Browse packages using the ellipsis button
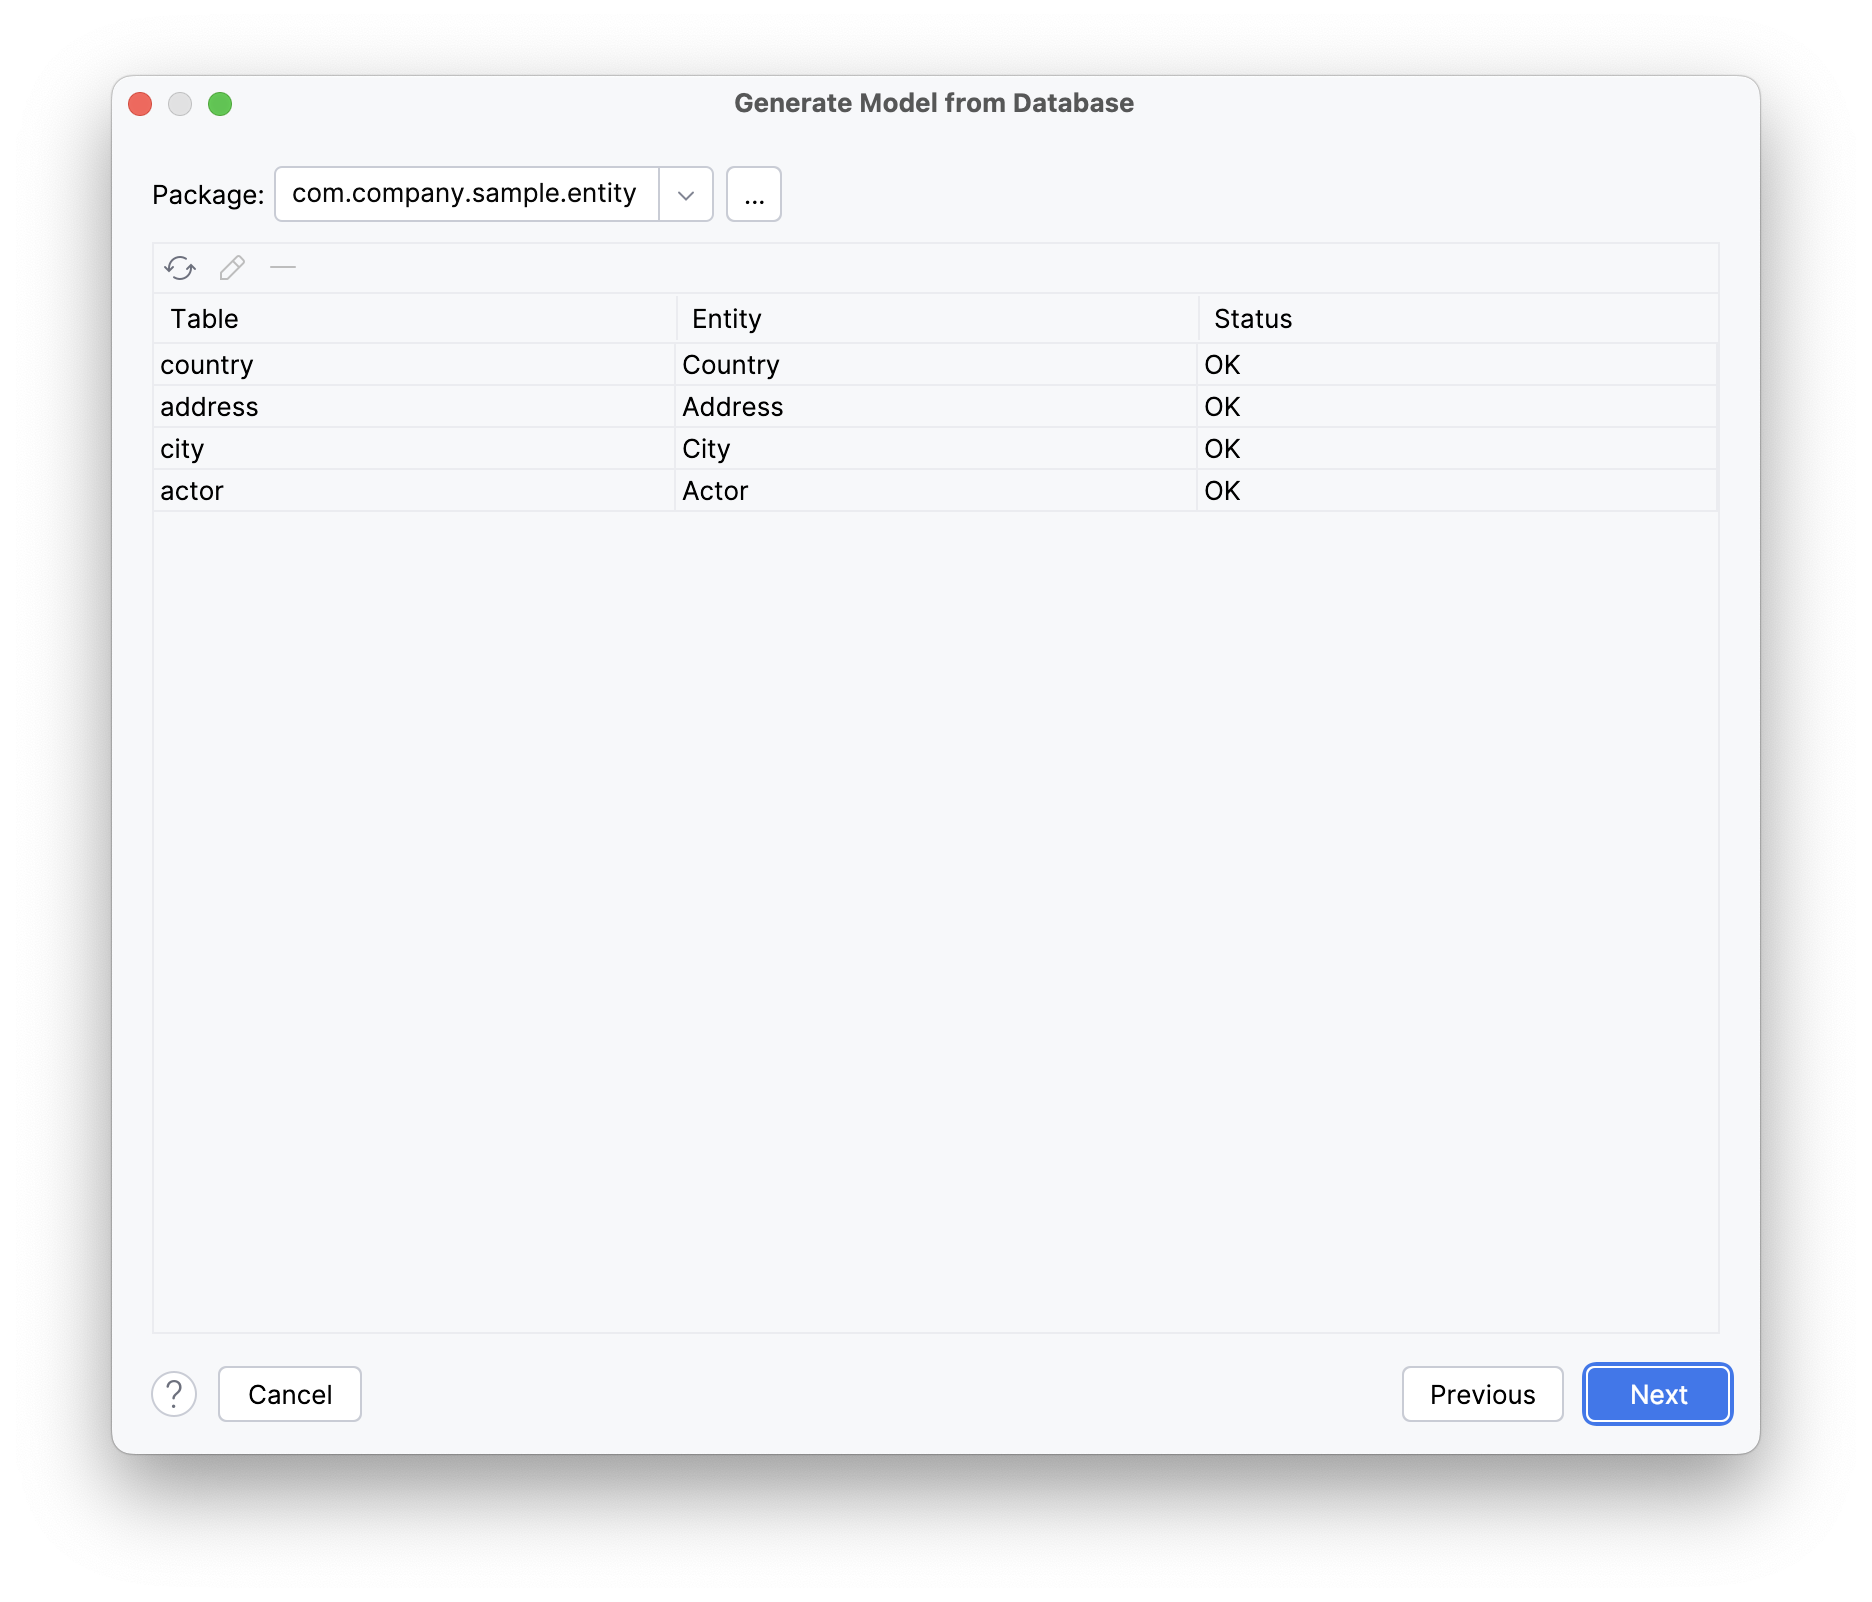The image size is (1872, 1602). coord(753,194)
